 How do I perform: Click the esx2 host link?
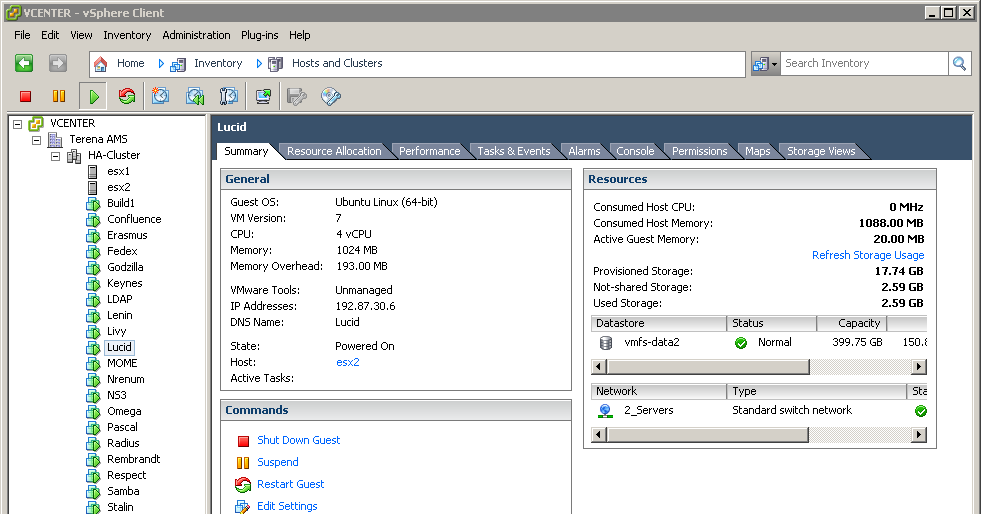[347, 362]
